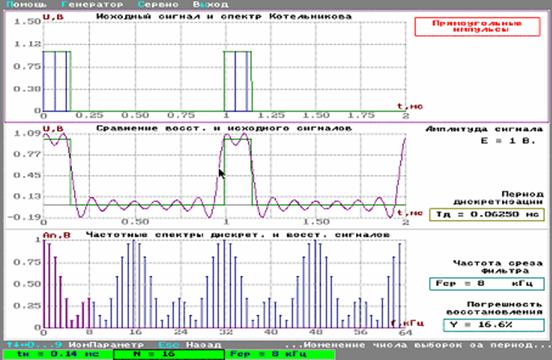Open the Сервис menu
This screenshot has width=552, height=360.
click(158, 5)
